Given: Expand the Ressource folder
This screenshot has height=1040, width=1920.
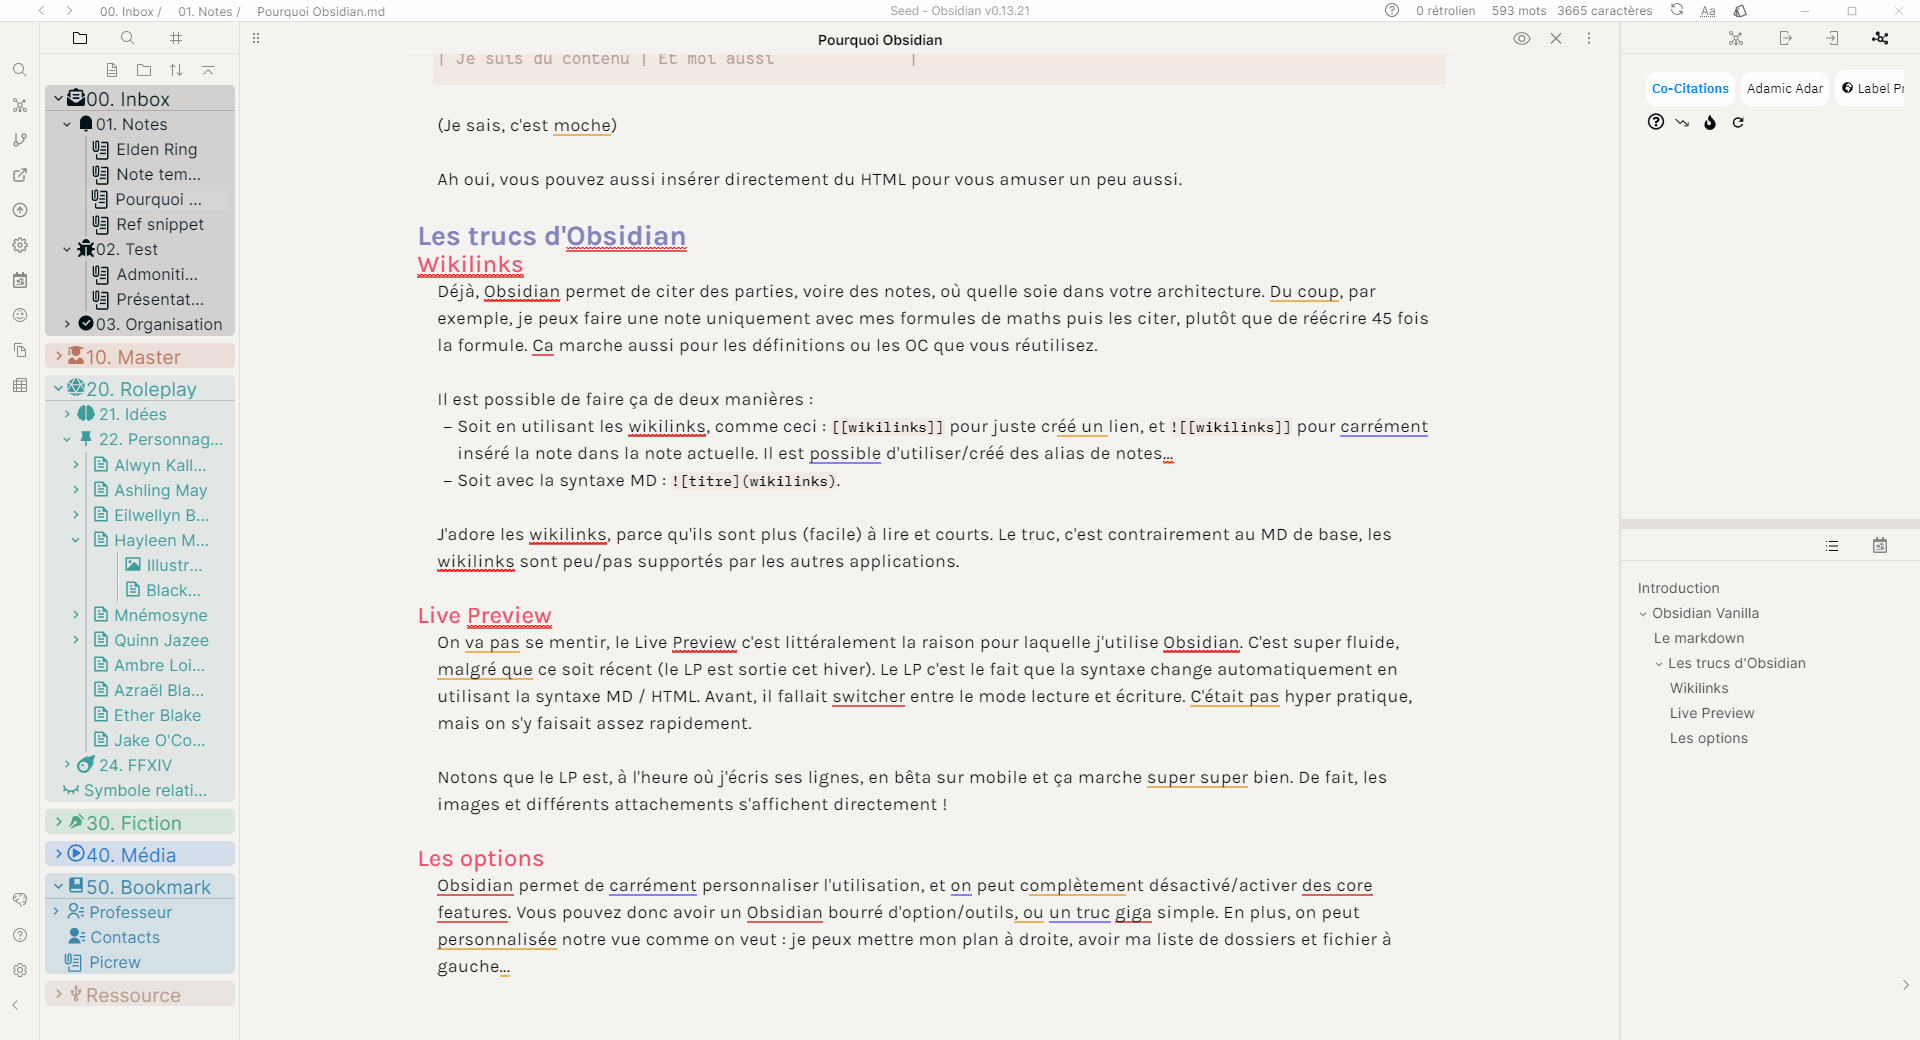Looking at the screenshot, I should click(58, 994).
